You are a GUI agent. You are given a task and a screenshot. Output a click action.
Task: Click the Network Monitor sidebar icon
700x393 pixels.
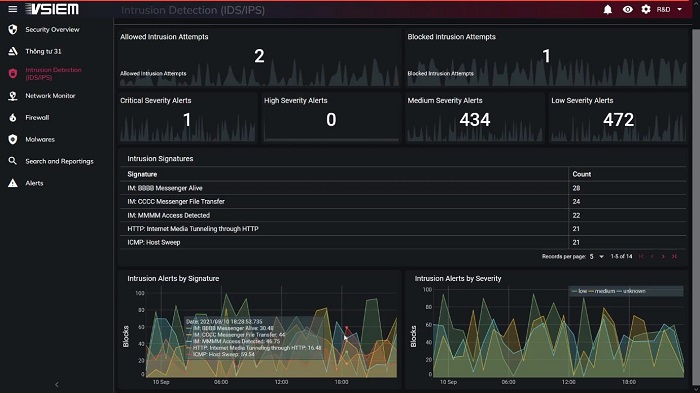point(13,96)
